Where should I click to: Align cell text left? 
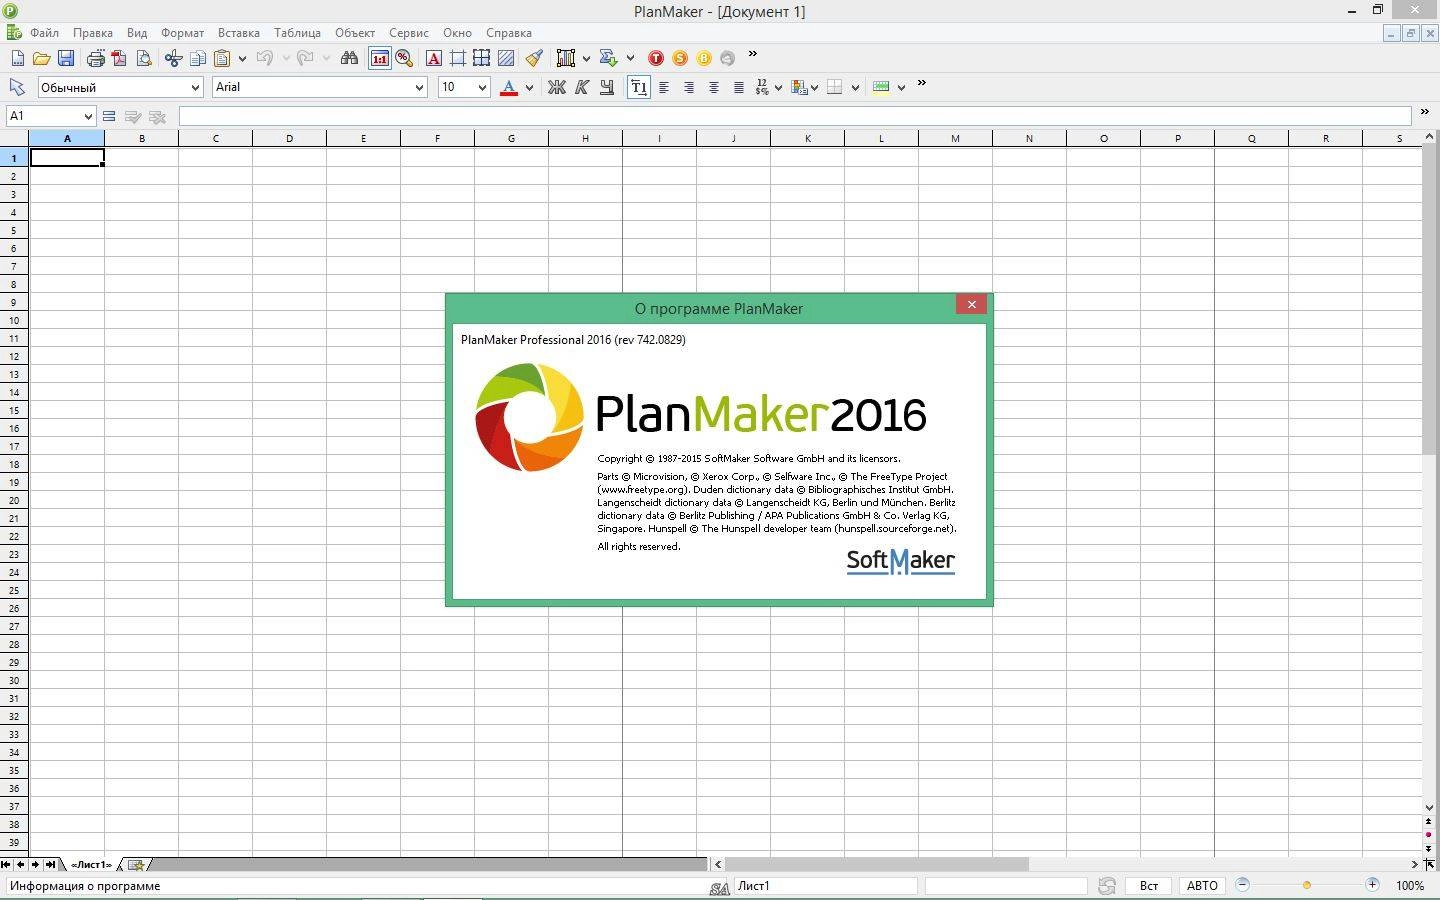click(664, 87)
